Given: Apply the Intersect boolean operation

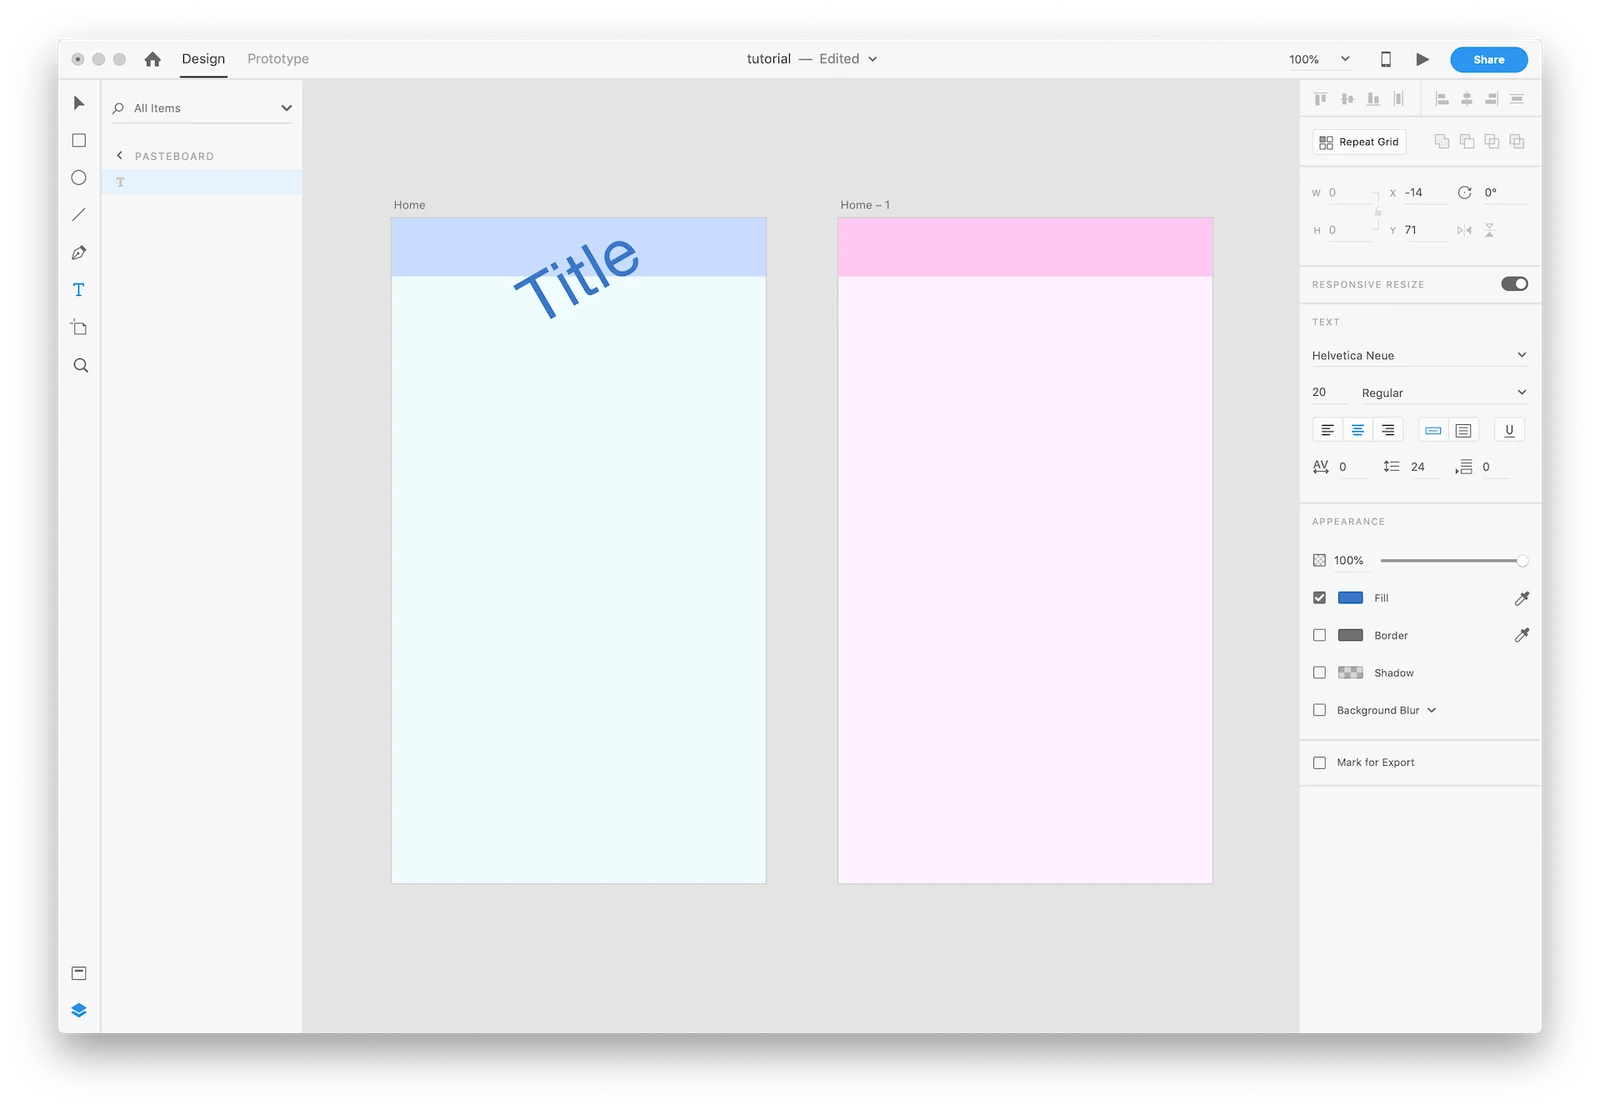Looking at the screenshot, I should click(1492, 142).
